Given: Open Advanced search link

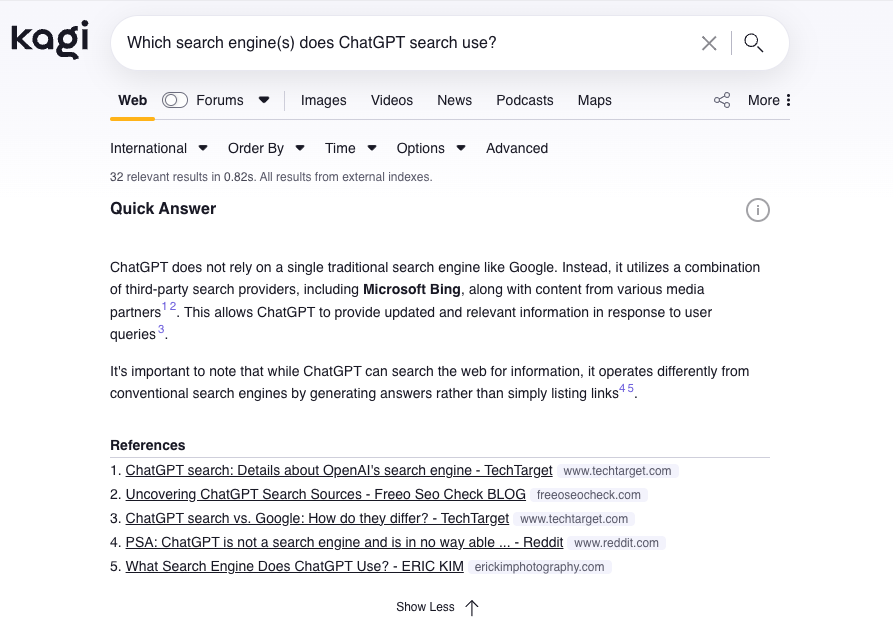Looking at the screenshot, I should pos(517,148).
